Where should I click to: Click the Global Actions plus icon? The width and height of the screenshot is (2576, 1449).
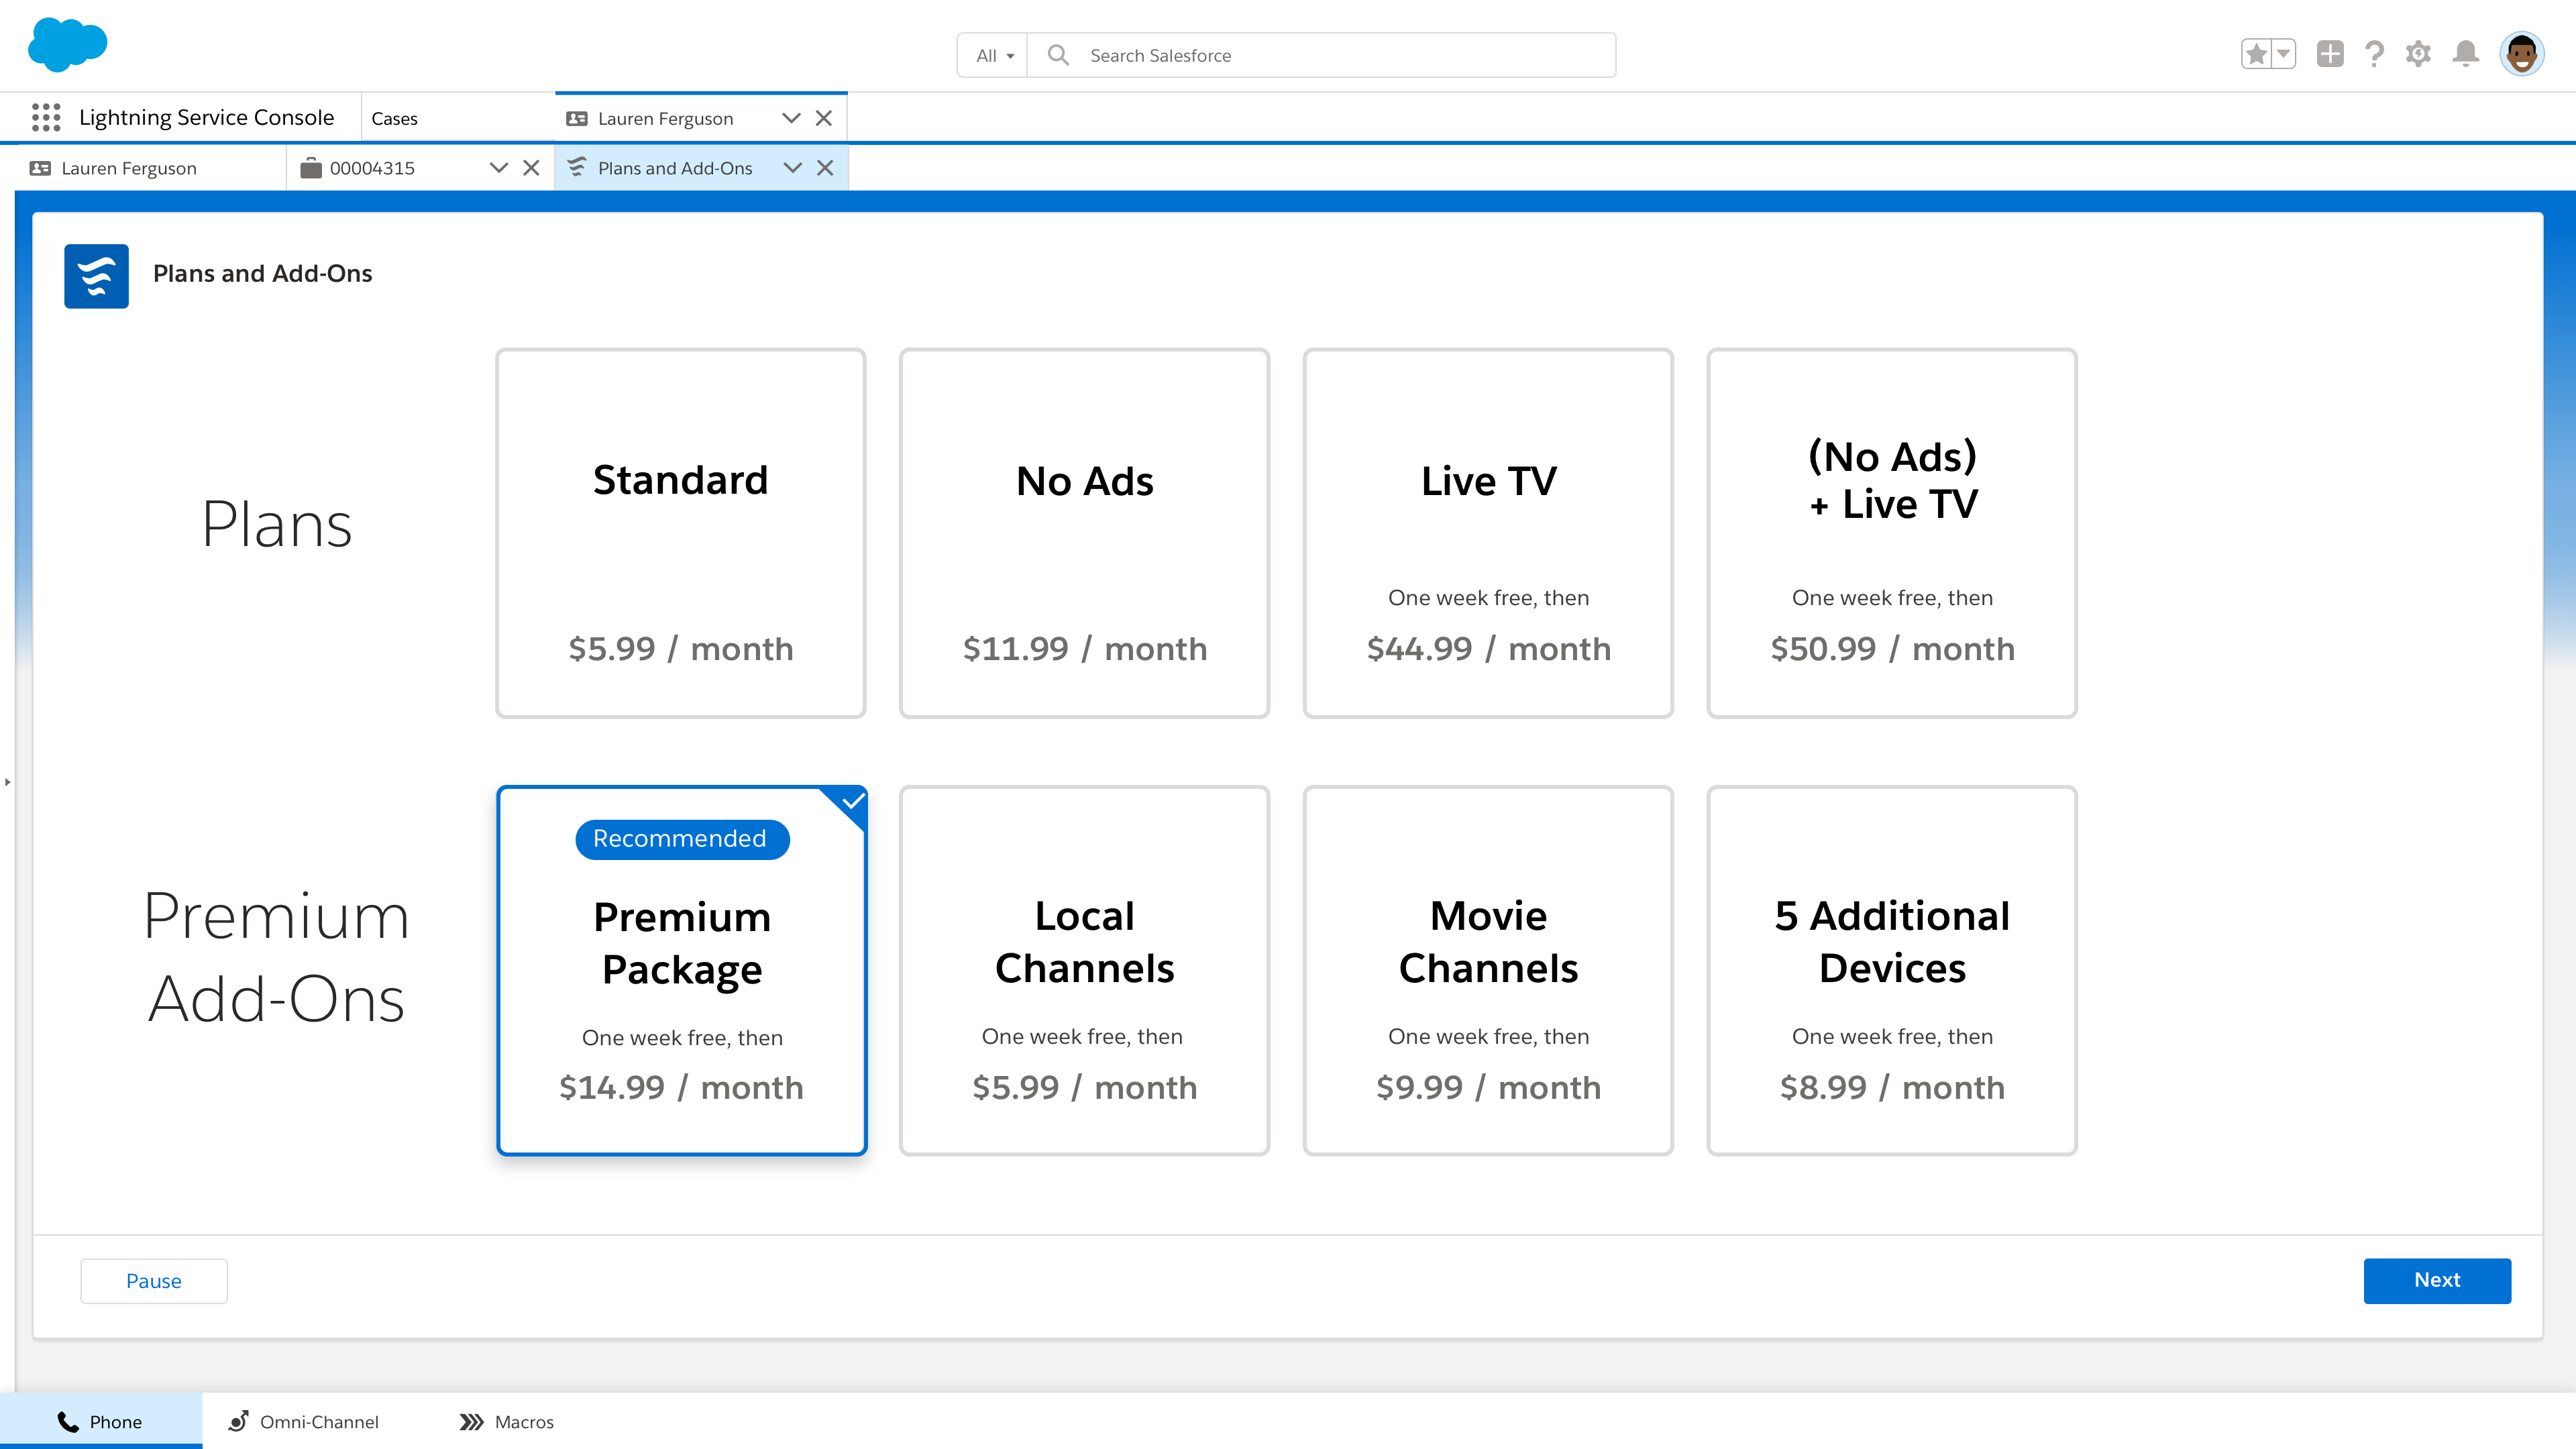pyautogui.click(x=2330, y=54)
